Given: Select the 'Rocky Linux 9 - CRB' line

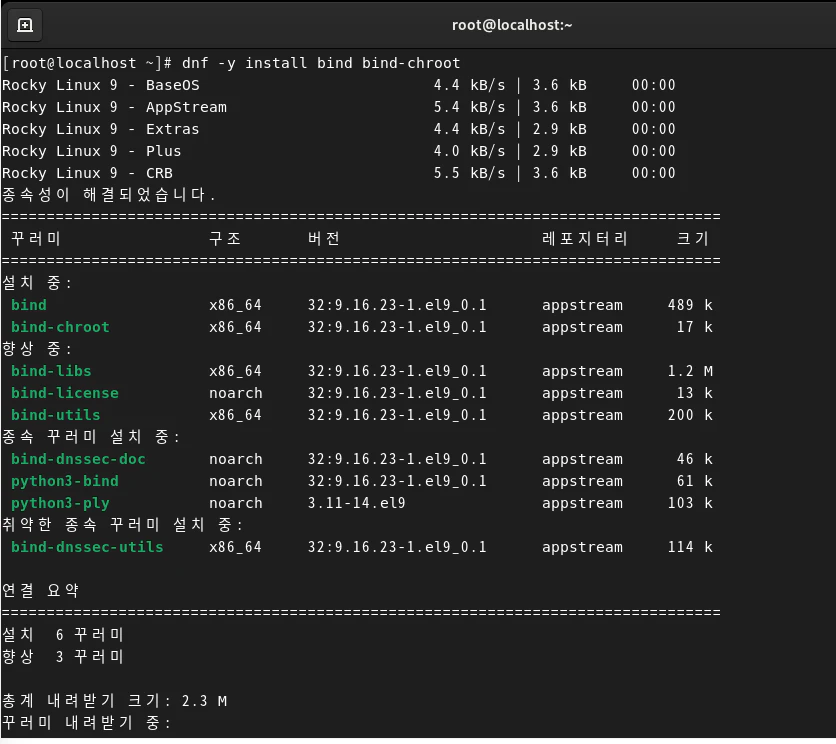Looking at the screenshot, I should coord(339,173).
